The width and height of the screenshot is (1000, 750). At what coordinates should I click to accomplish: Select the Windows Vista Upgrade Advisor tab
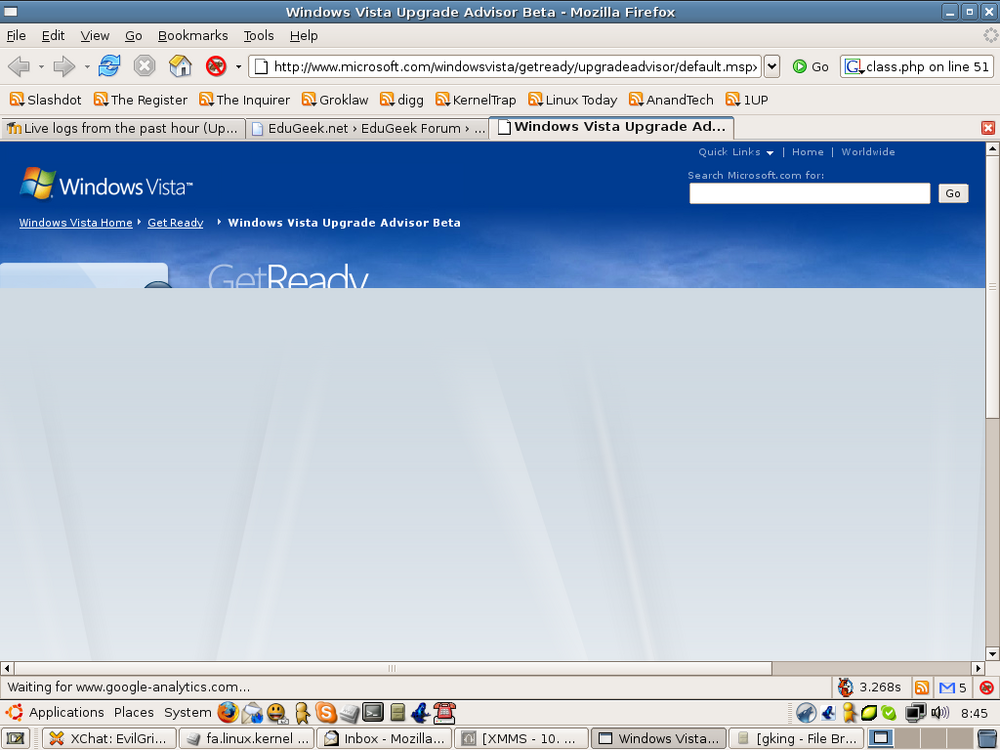coord(612,127)
